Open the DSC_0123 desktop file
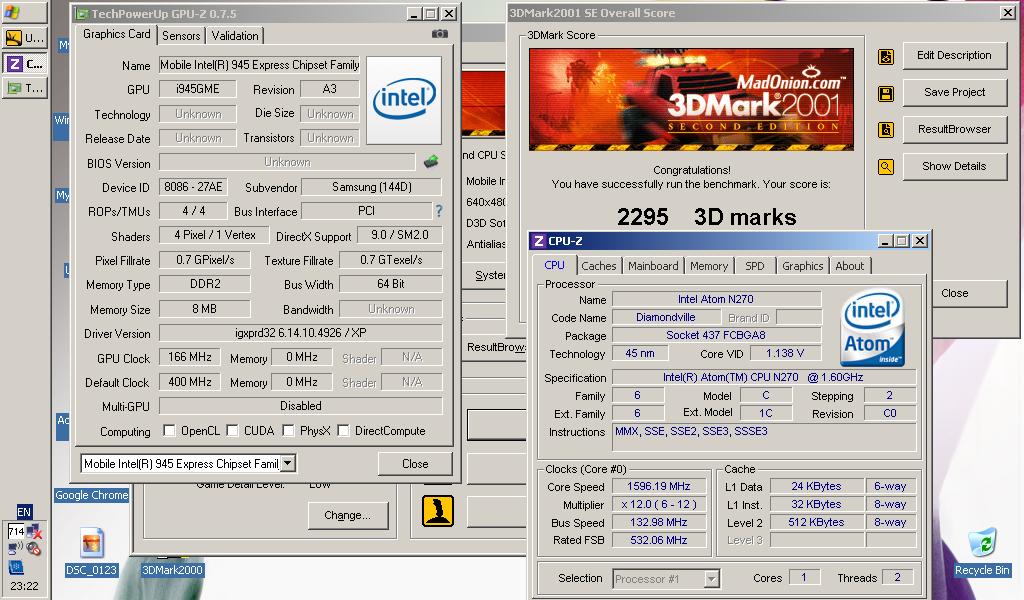 coord(91,552)
